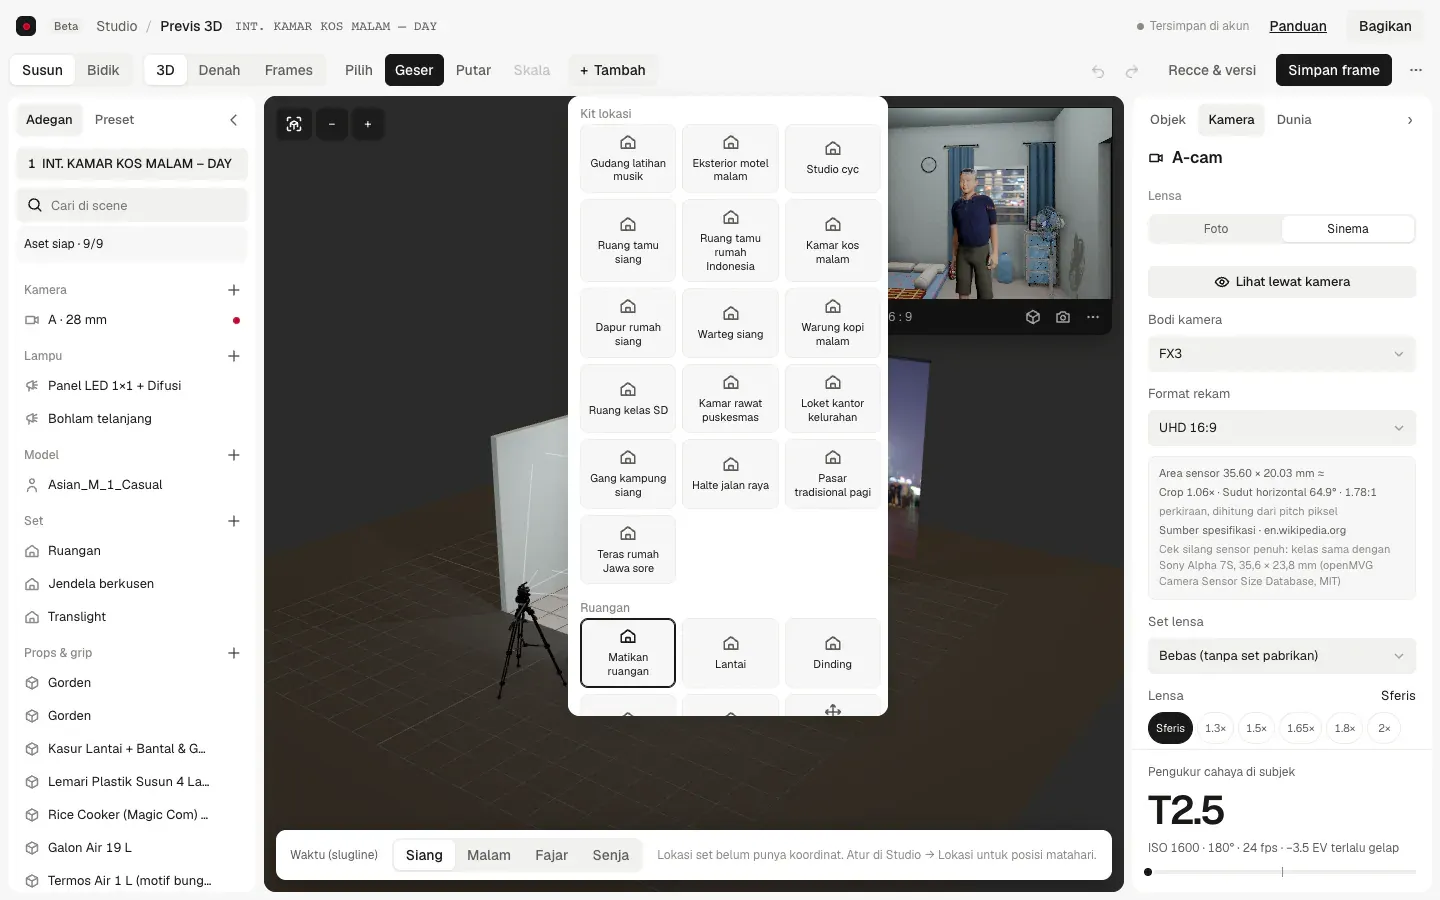Viewport: 1440px width, 900px height.
Task: Choose the 1.5× anamorphic squeeze chip
Action: coord(1257,728)
